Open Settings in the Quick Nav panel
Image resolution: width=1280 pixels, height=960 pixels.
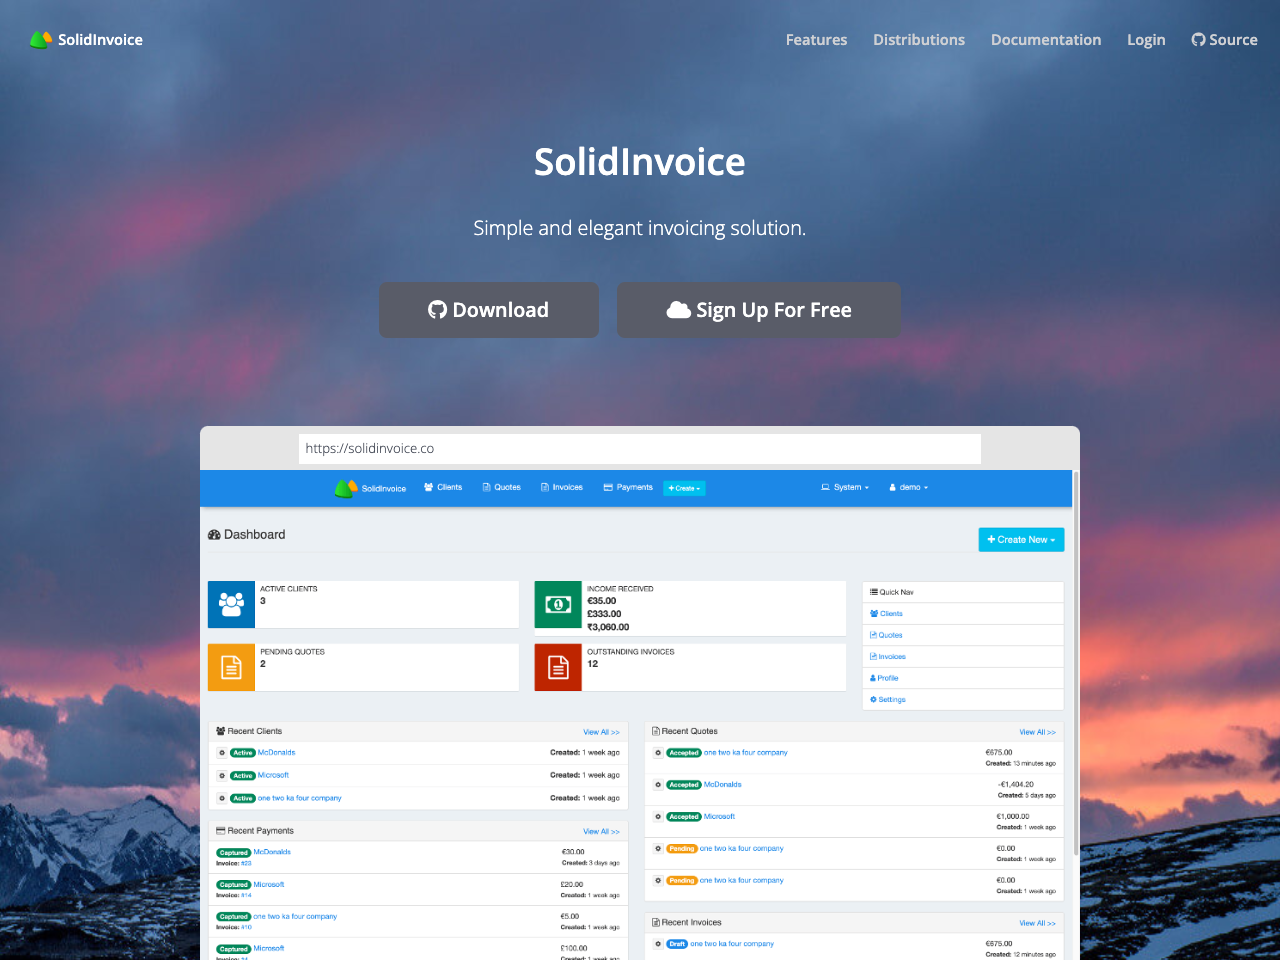[888, 700]
